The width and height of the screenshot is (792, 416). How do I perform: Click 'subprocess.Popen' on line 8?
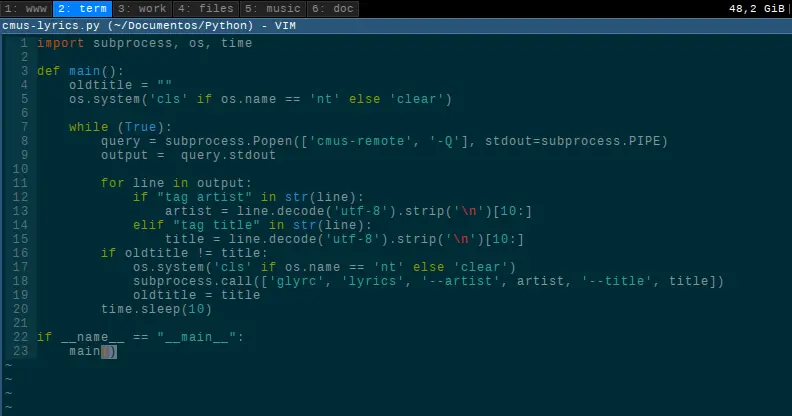point(229,141)
